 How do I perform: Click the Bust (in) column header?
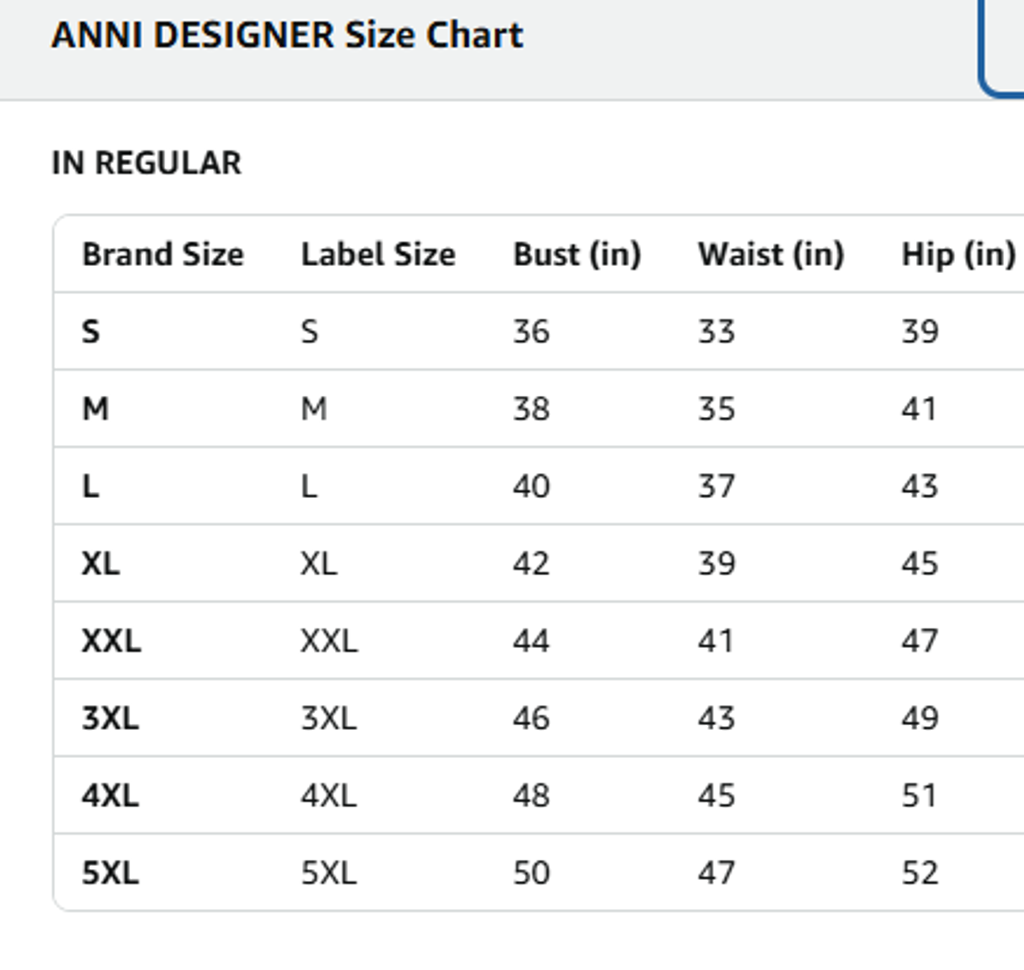576,255
